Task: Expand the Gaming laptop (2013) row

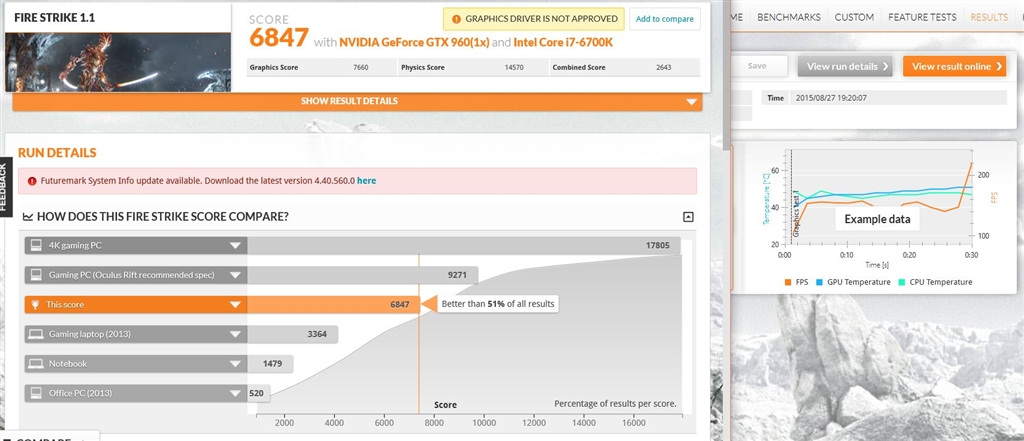Action: tap(235, 335)
